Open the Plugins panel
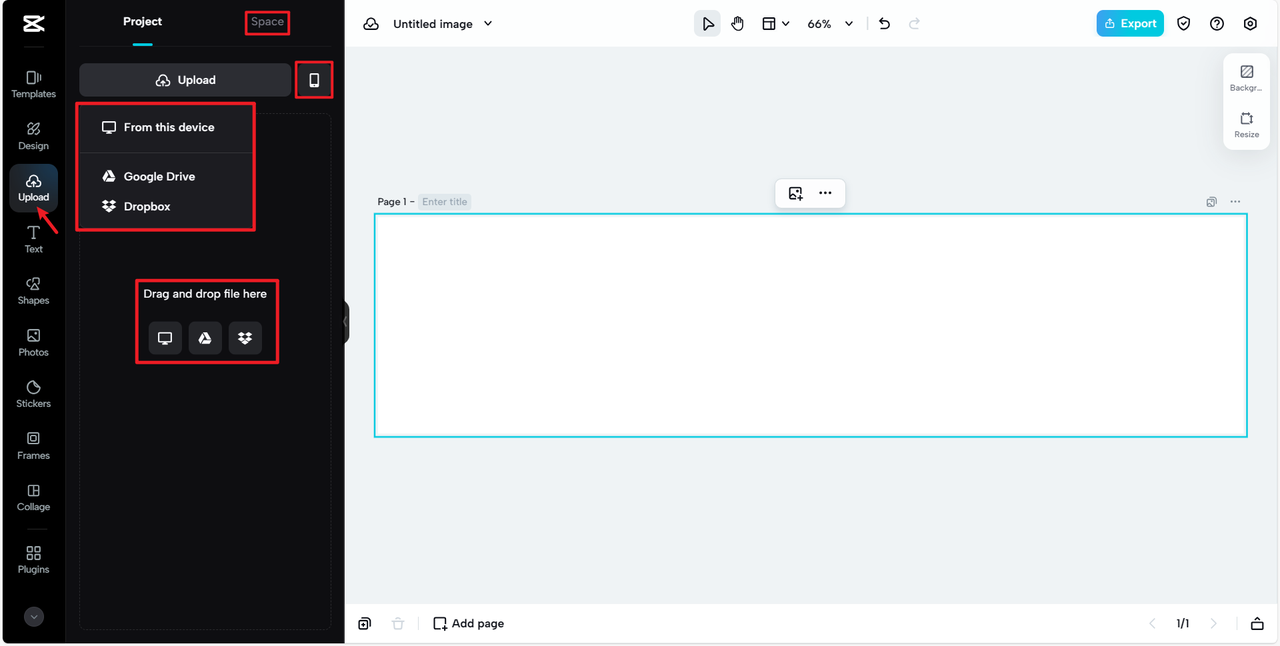This screenshot has height=646, width=1280. point(33,560)
